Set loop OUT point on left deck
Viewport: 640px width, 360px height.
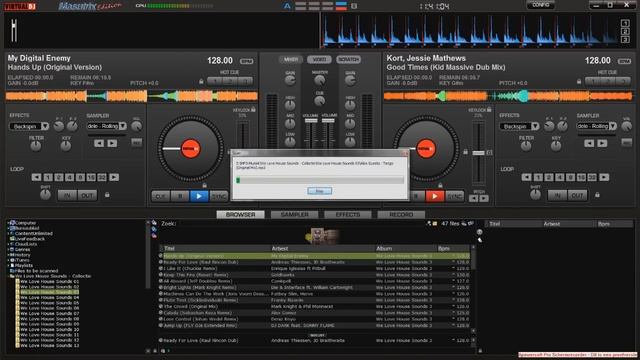pos(87,196)
